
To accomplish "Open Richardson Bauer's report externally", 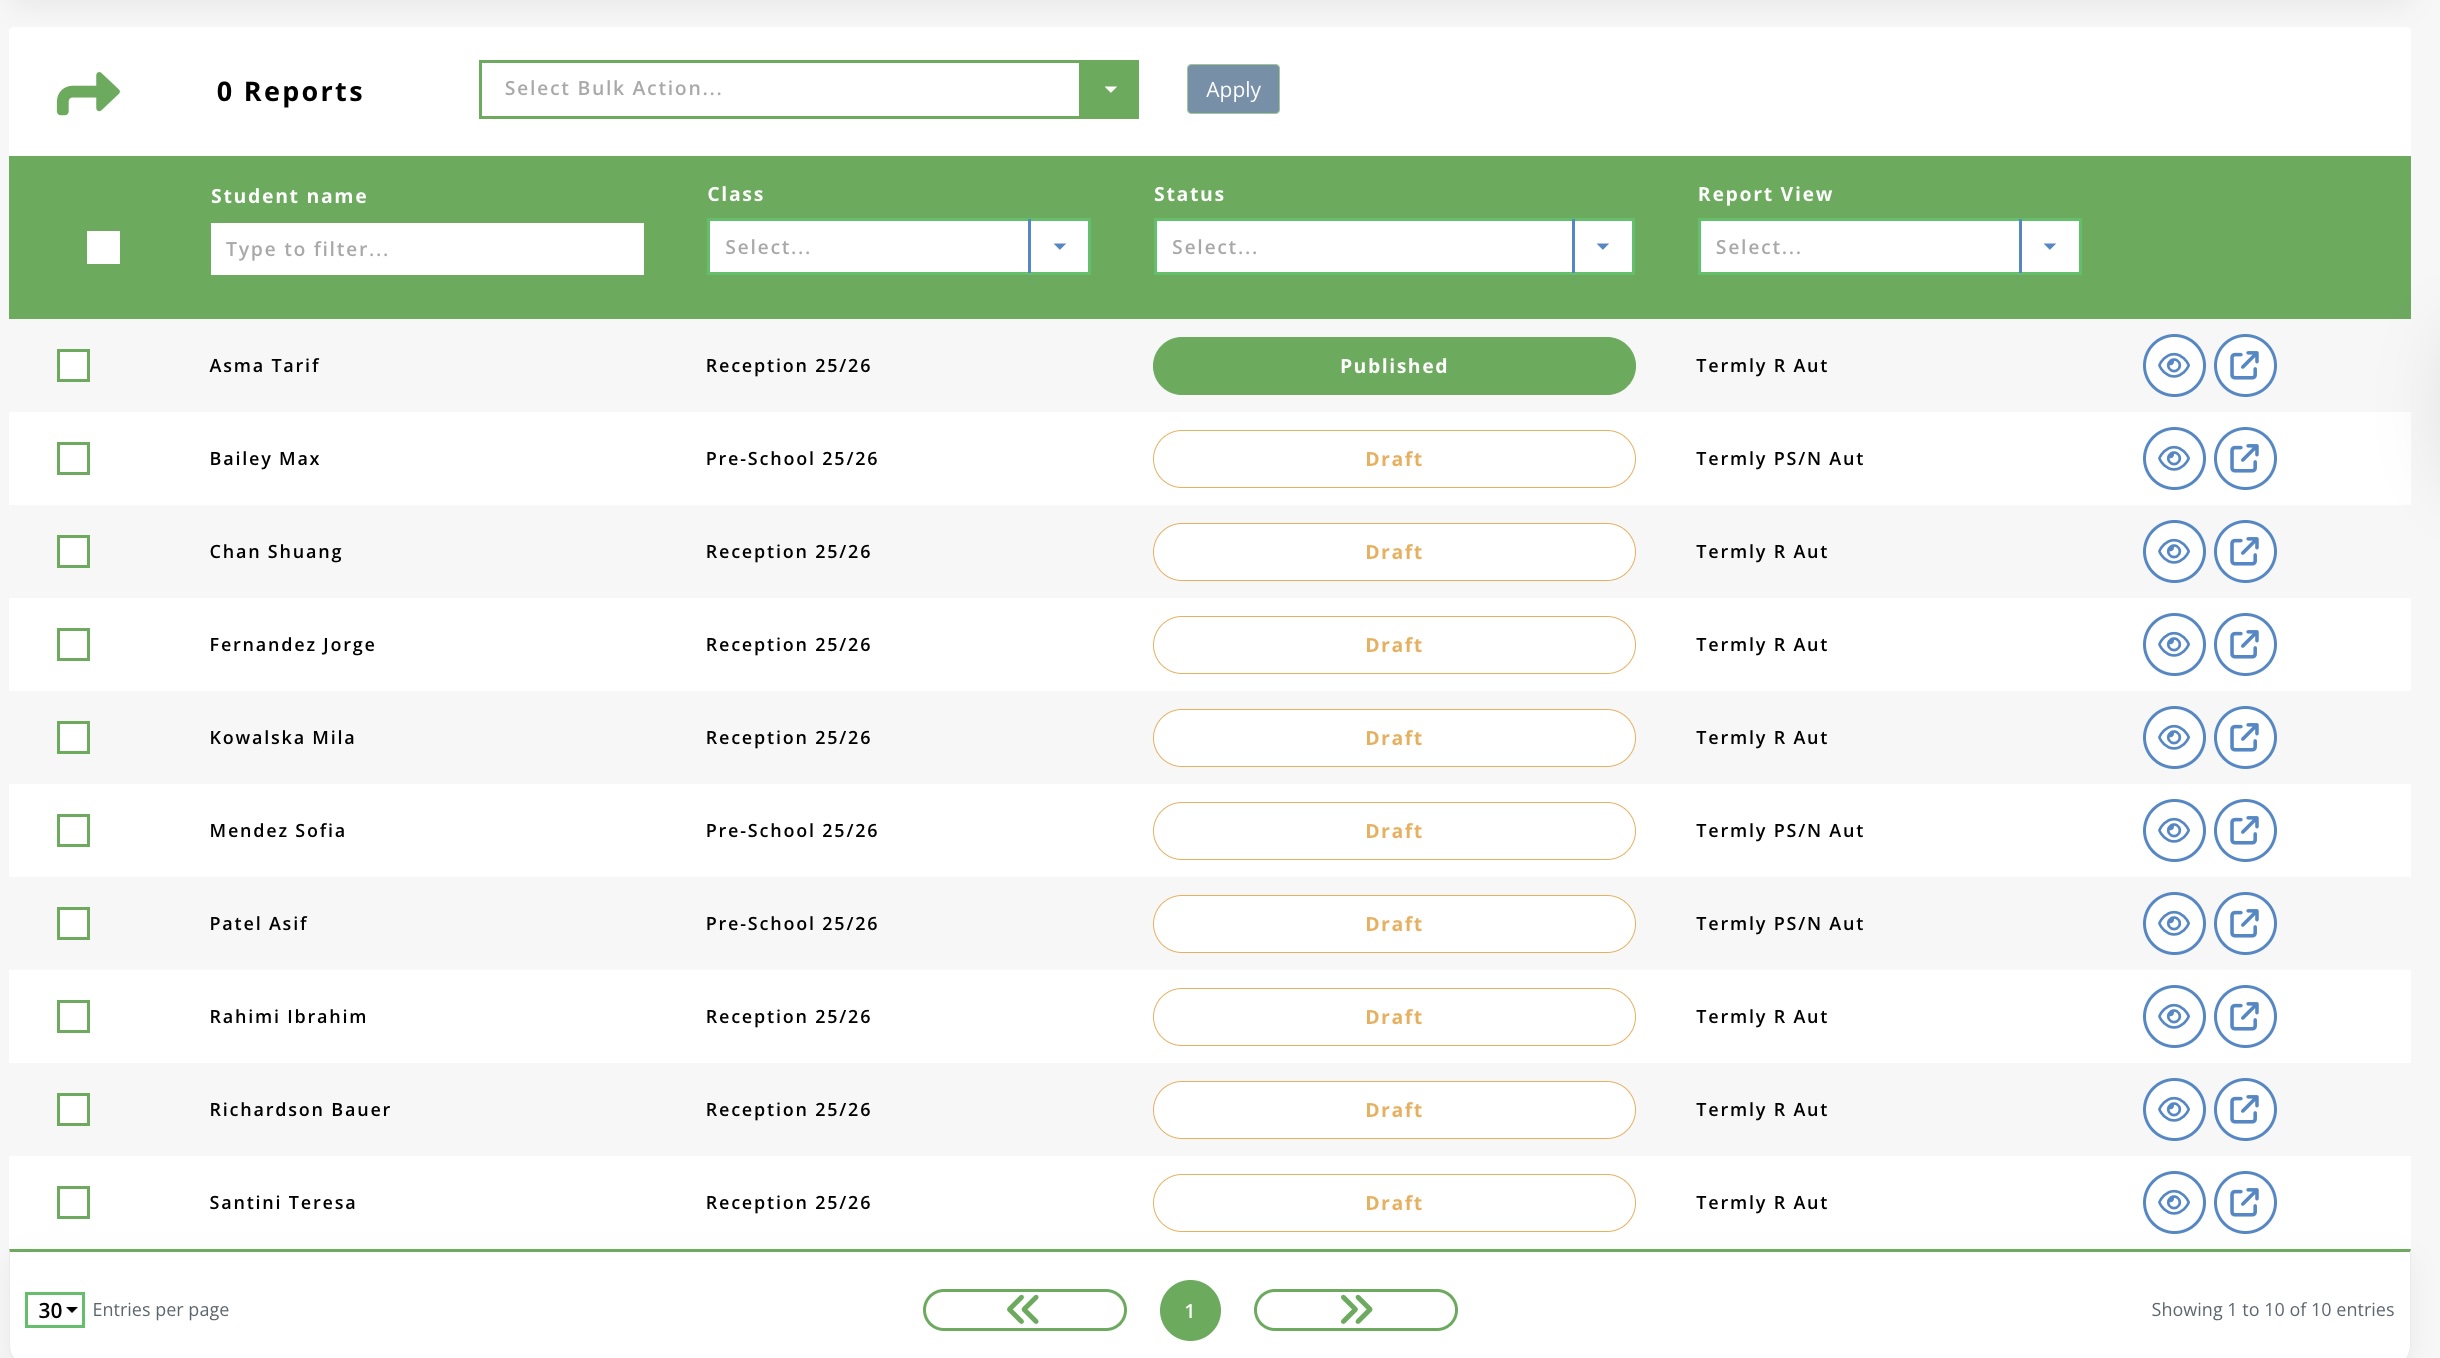I will pyautogui.click(x=2244, y=1110).
